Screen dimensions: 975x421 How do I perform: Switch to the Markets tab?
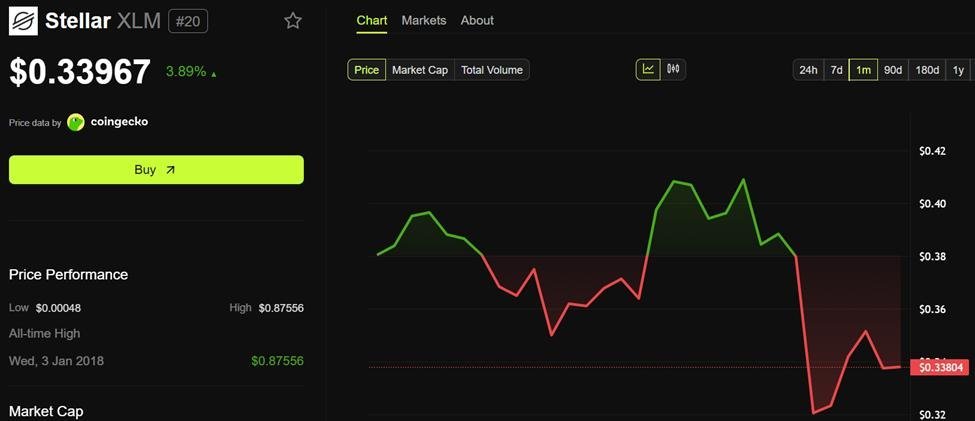tap(424, 20)
